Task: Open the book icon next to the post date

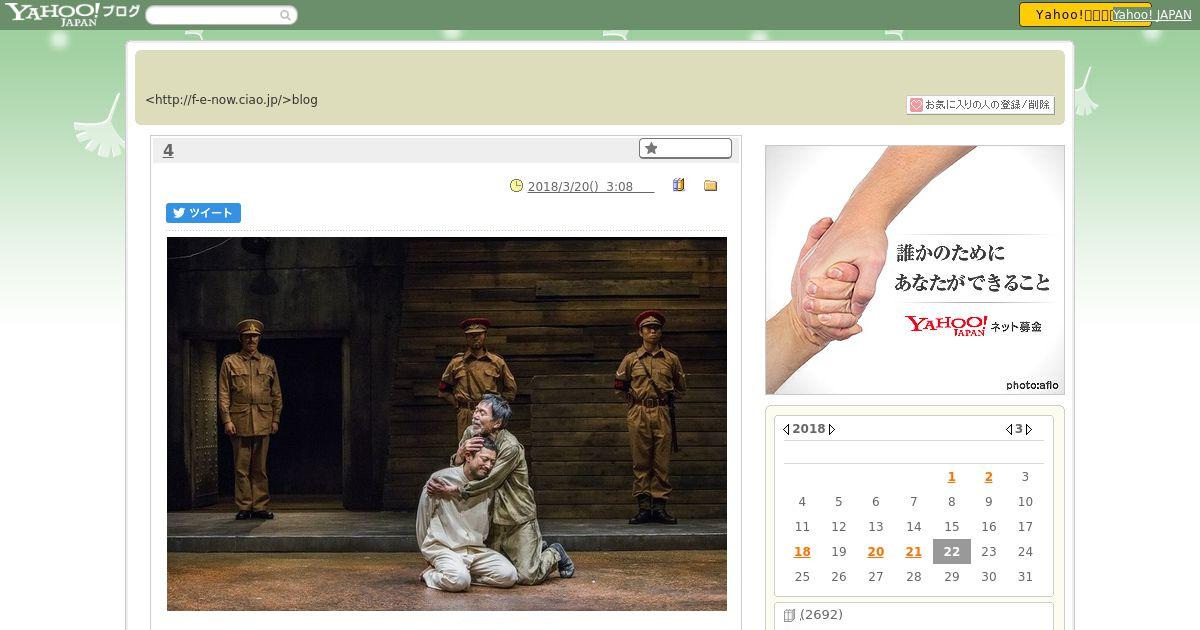Action: coord(678,185)
